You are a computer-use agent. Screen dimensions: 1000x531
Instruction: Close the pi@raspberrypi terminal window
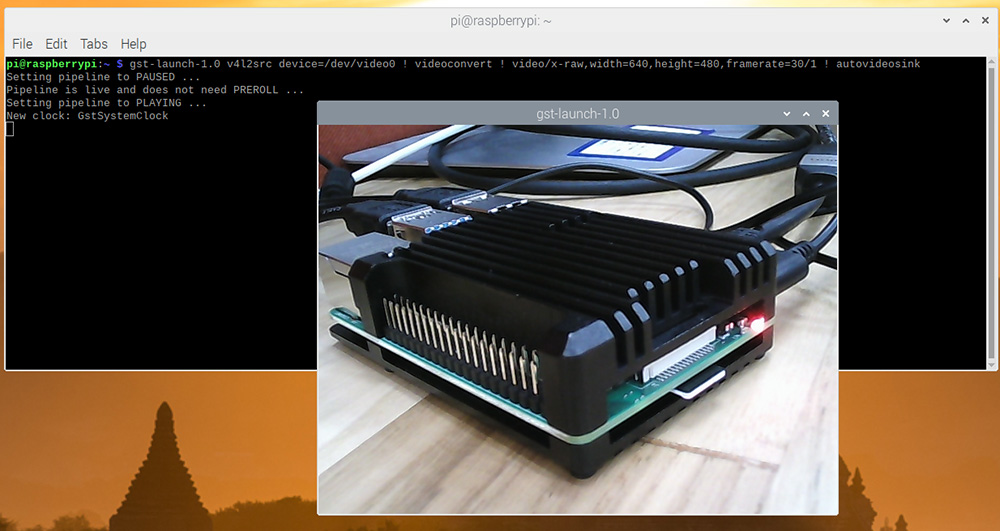coord(986,21)
